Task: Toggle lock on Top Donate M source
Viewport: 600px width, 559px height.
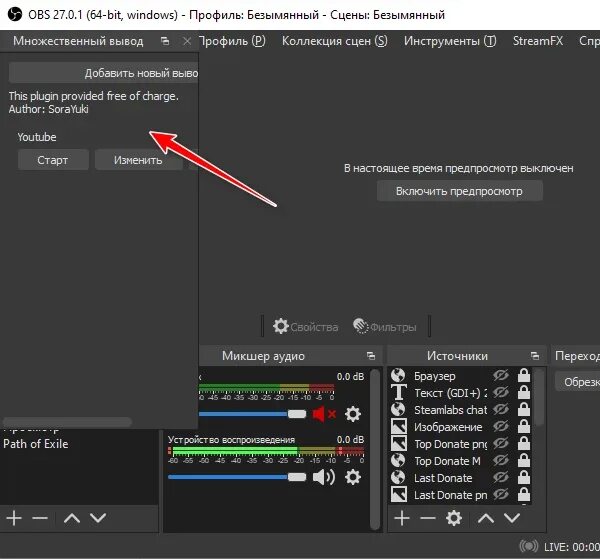Action: (524, 460)
